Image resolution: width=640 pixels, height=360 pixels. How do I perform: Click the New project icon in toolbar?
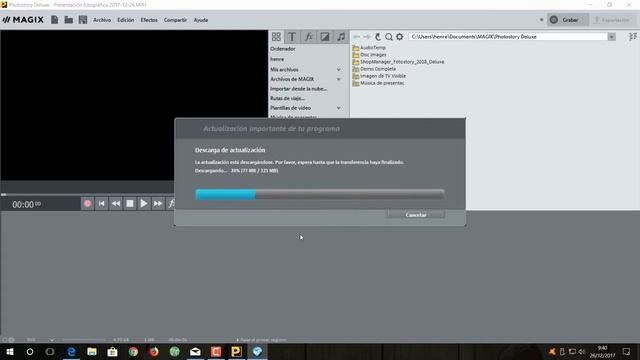click(54, 20)
